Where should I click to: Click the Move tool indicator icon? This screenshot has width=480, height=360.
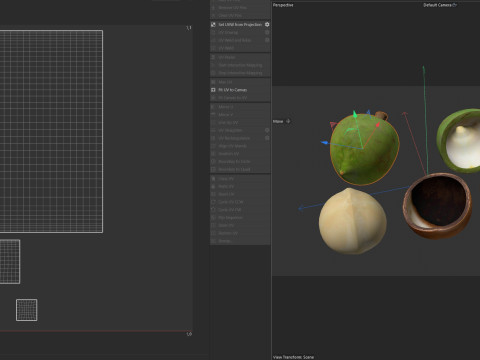click(x=288, y=121)
